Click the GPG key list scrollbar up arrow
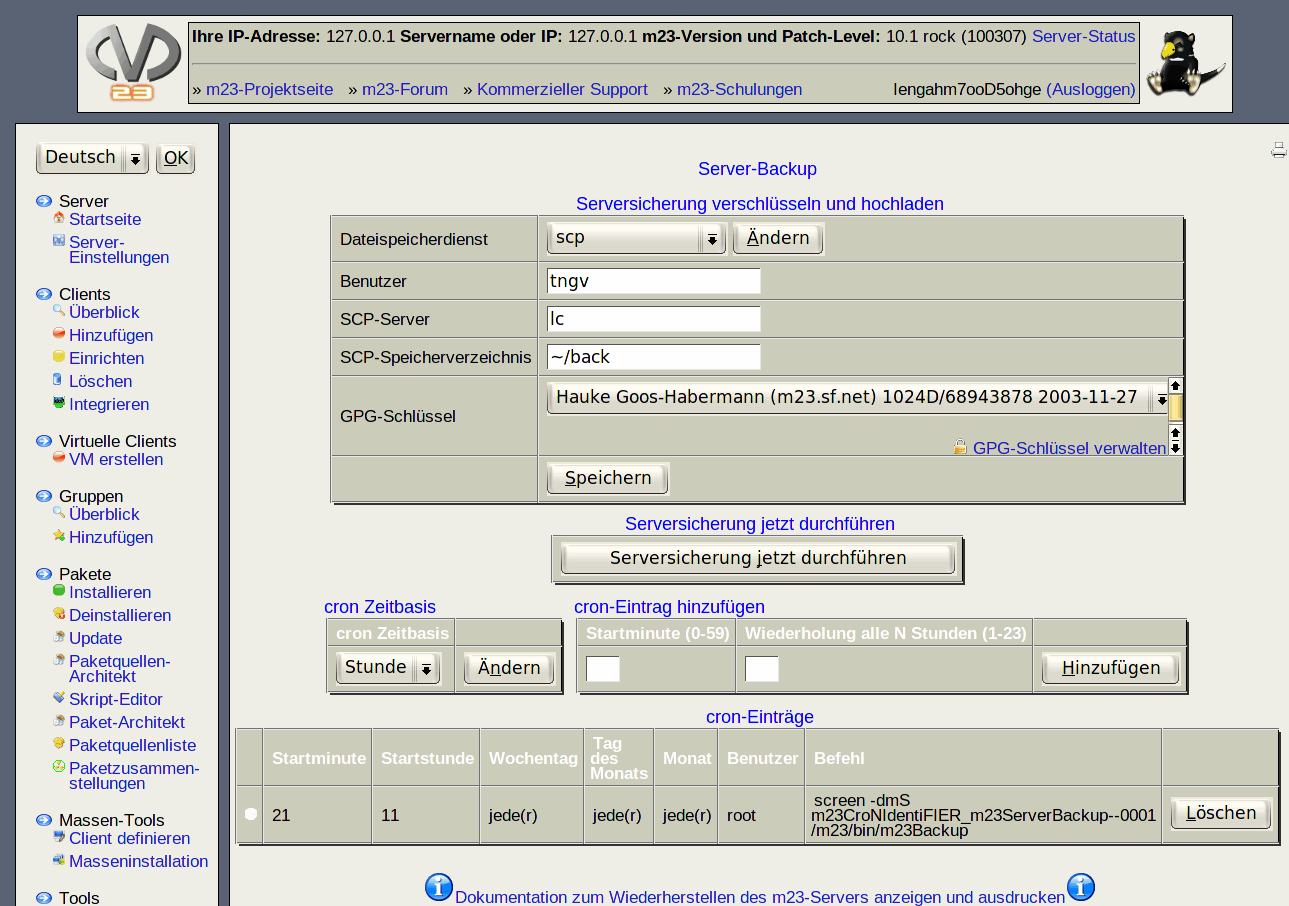The image size is (1289, 906). (1175, 386)
